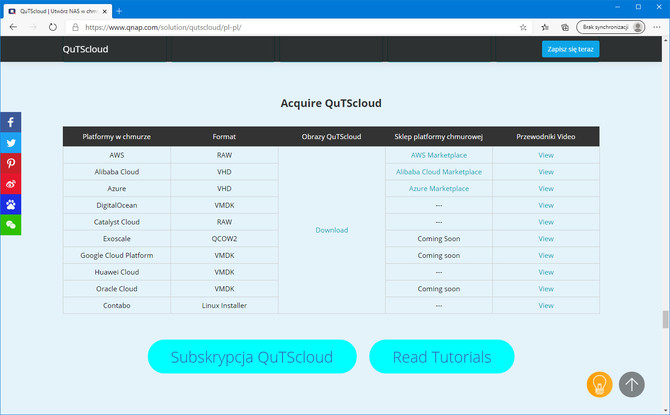This screenshot has width=670, height=415.
Task: Click the gray back-to-top arrow button
Action: pos(632,384)
